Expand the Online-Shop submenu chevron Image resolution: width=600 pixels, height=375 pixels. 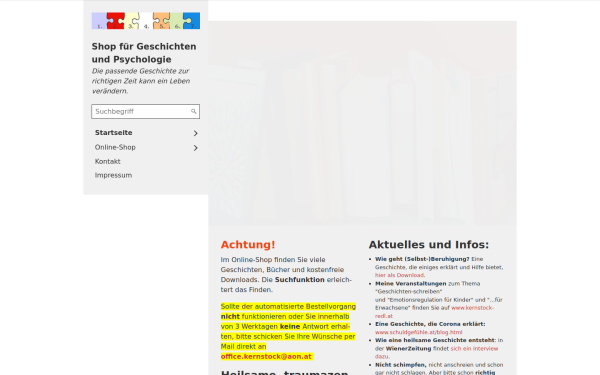(196, 148)
